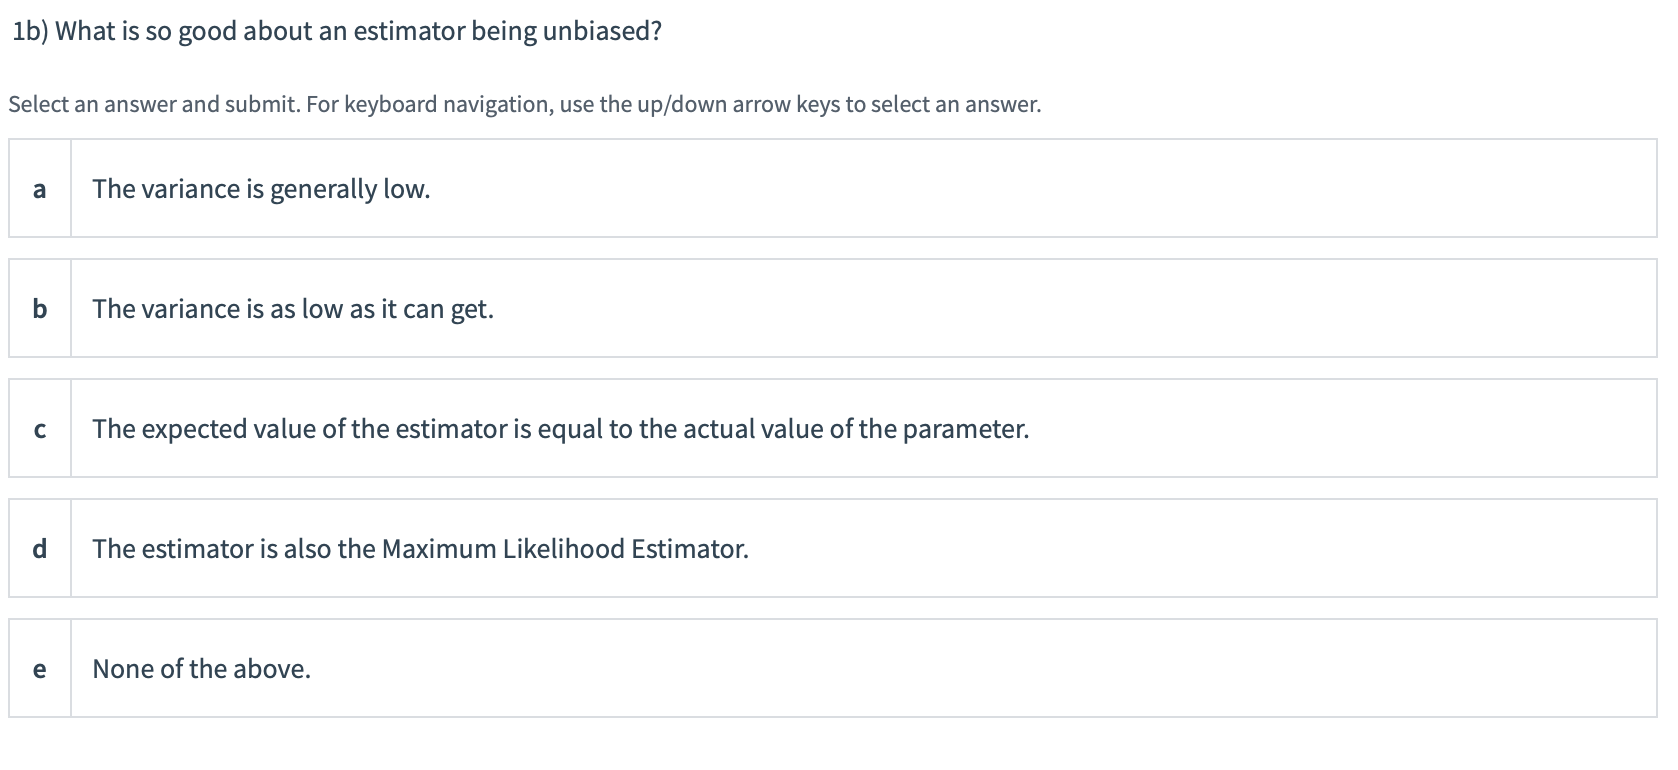Click the question text 1b
Image resolution: width=1678 pixels, height=770 pixels.
pos(334,30)
